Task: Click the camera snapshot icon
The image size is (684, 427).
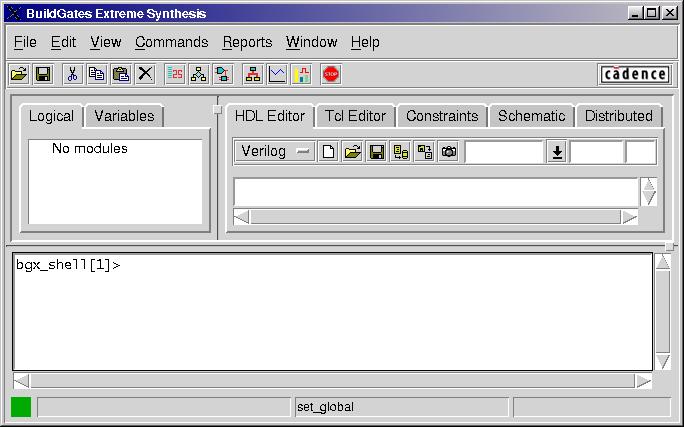Action: click(x=448, y=152)
